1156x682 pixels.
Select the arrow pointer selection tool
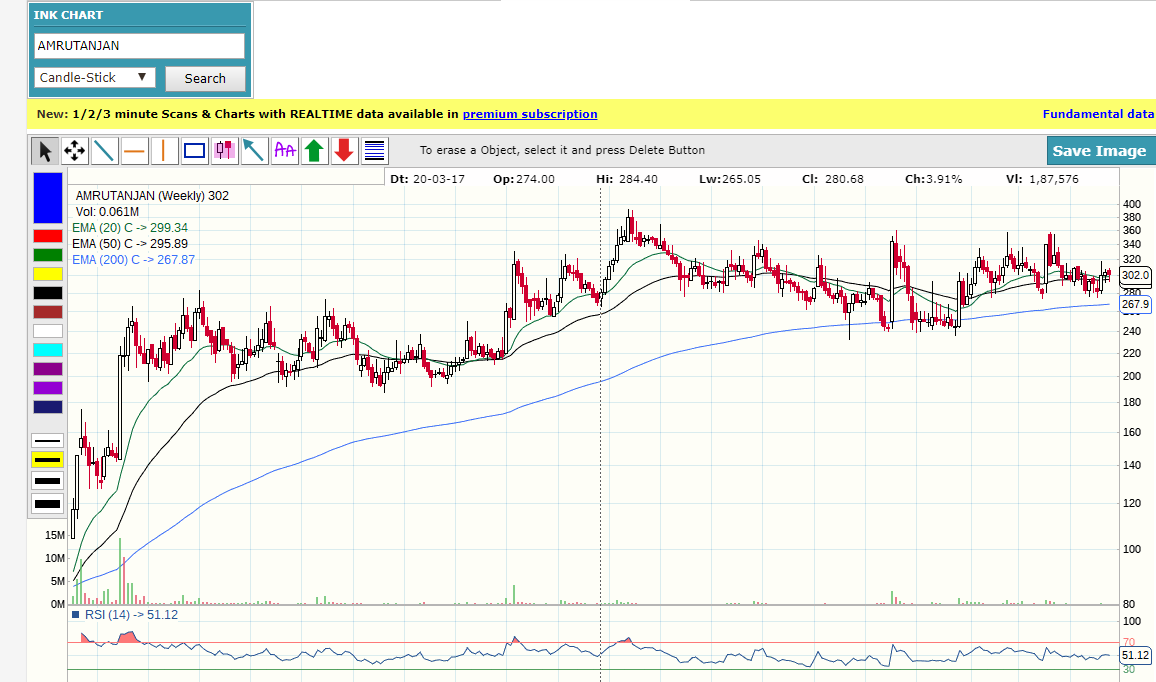pos(44,151)
